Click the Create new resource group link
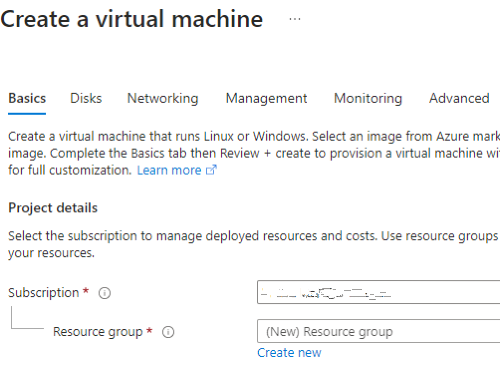 coord(289,353)
